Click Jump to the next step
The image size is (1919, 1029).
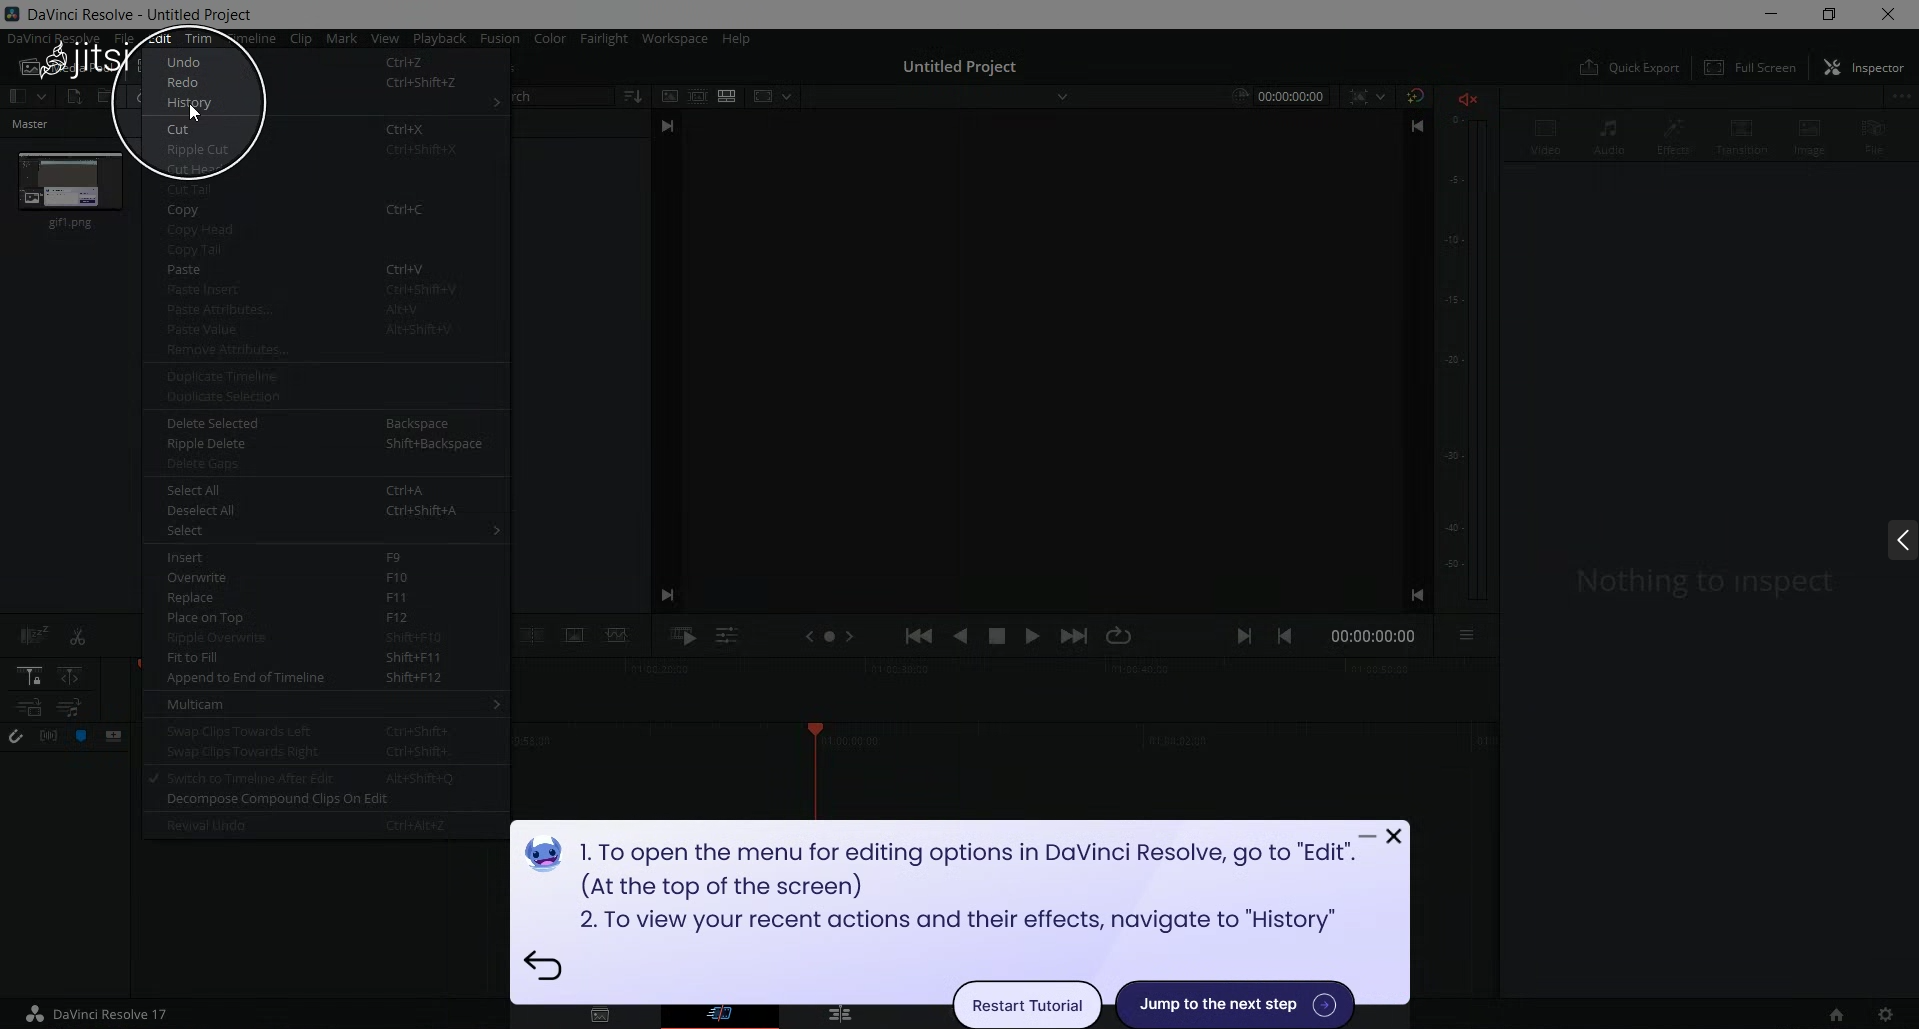point(1234,1005)
